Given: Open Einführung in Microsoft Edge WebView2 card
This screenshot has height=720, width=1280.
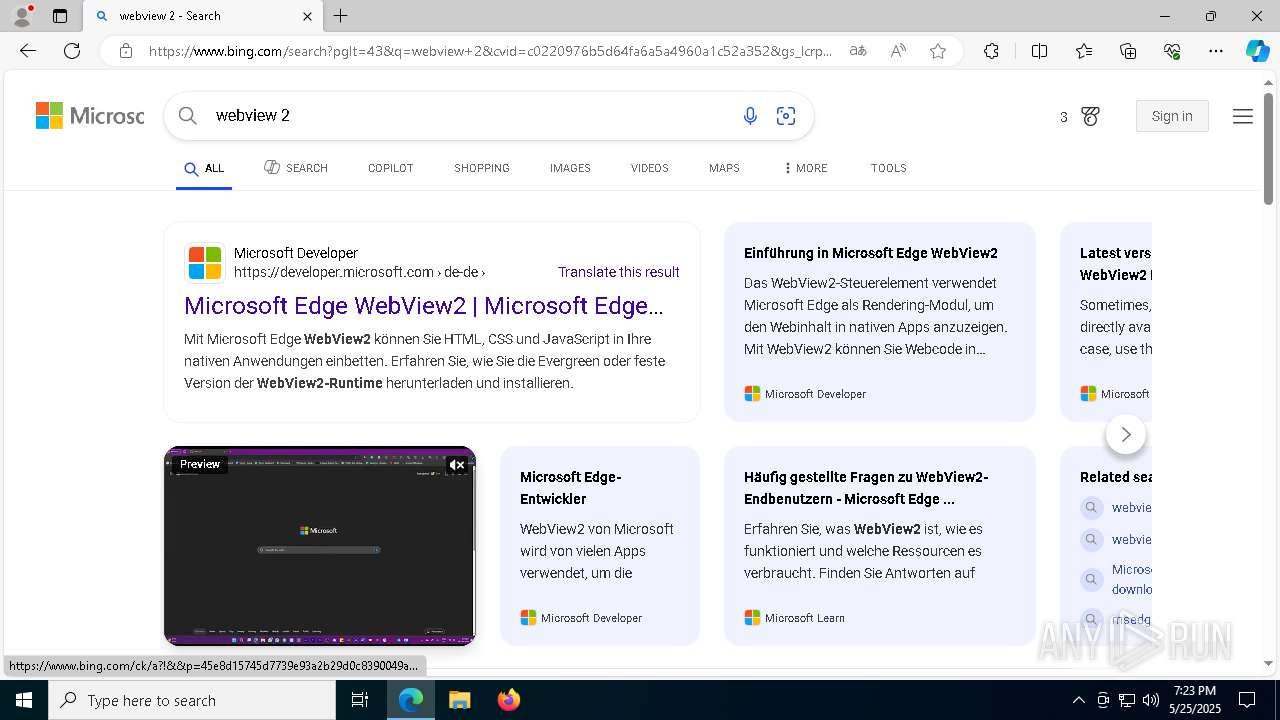Looking at the screenshot, I should (880, 322).
